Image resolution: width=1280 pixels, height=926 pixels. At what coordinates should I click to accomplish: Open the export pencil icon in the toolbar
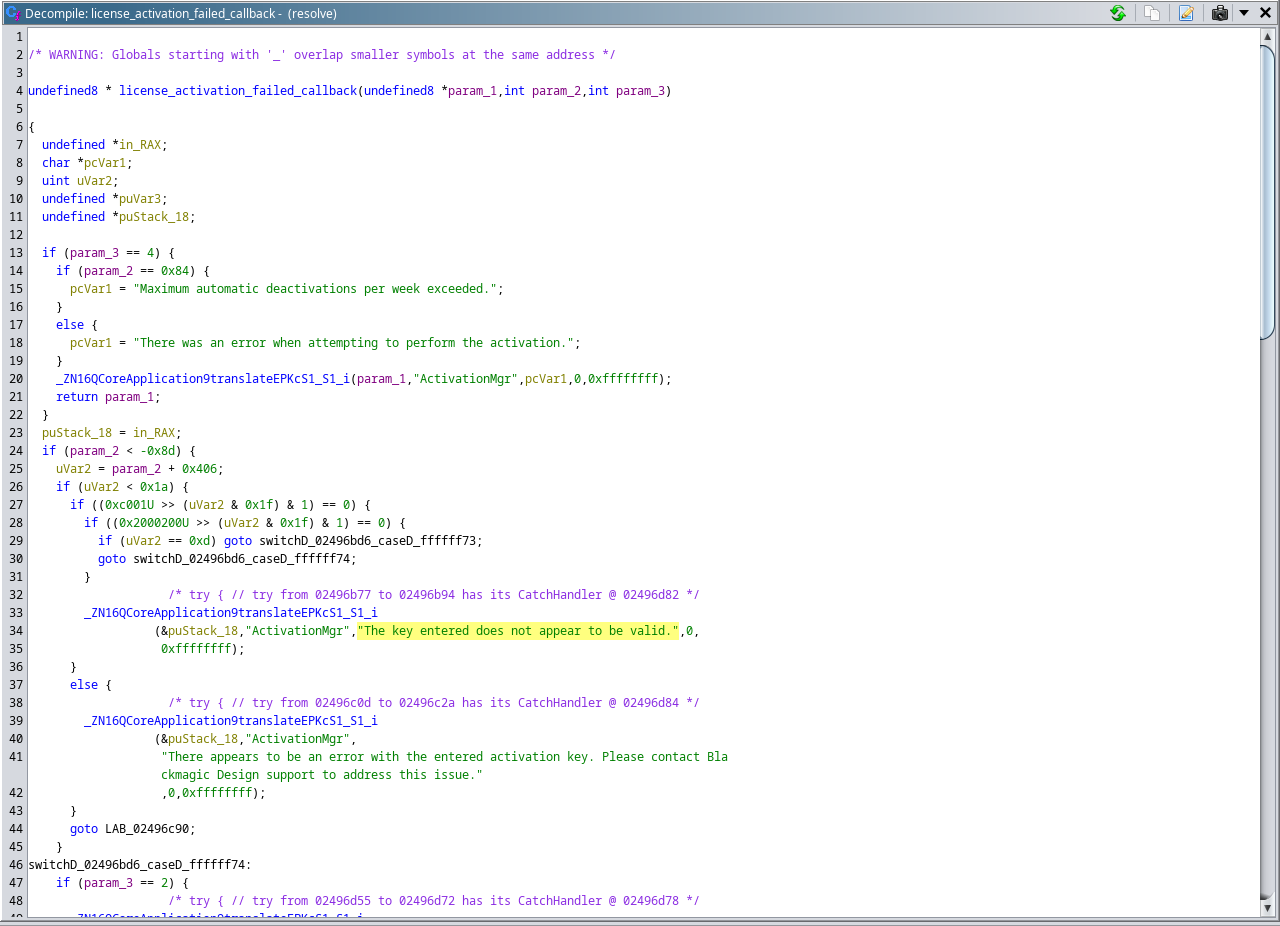[1185, 13]
